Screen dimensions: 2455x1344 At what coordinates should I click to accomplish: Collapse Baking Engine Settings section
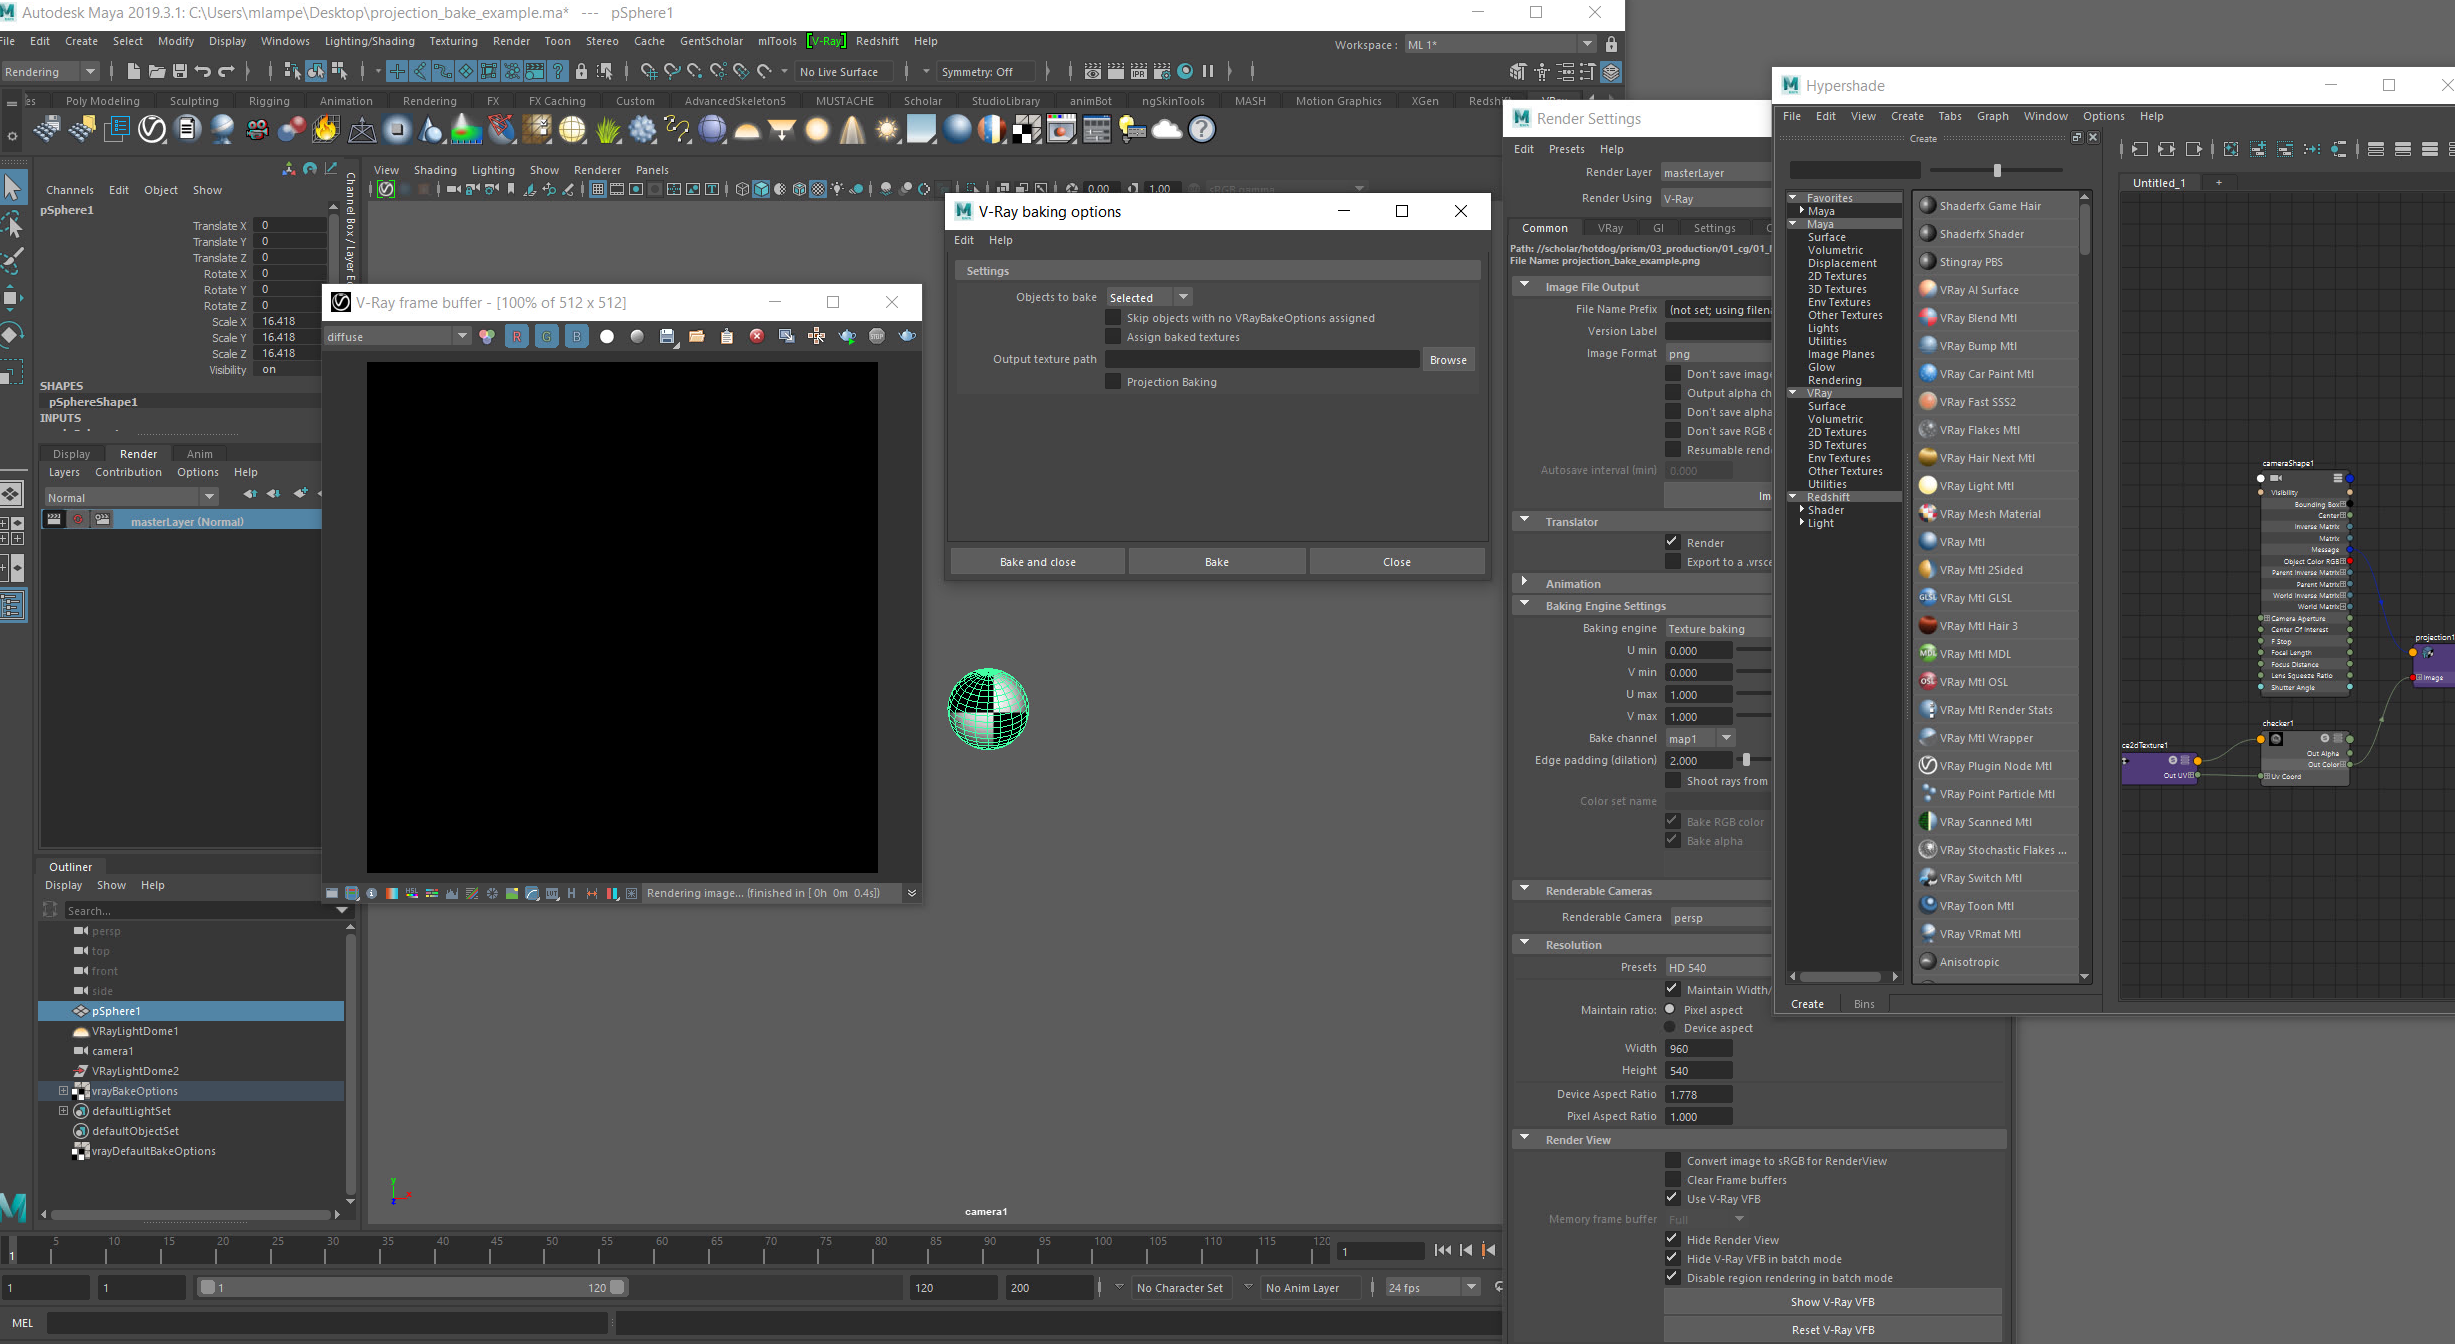pyautogui.click(x=1525, y=605)
